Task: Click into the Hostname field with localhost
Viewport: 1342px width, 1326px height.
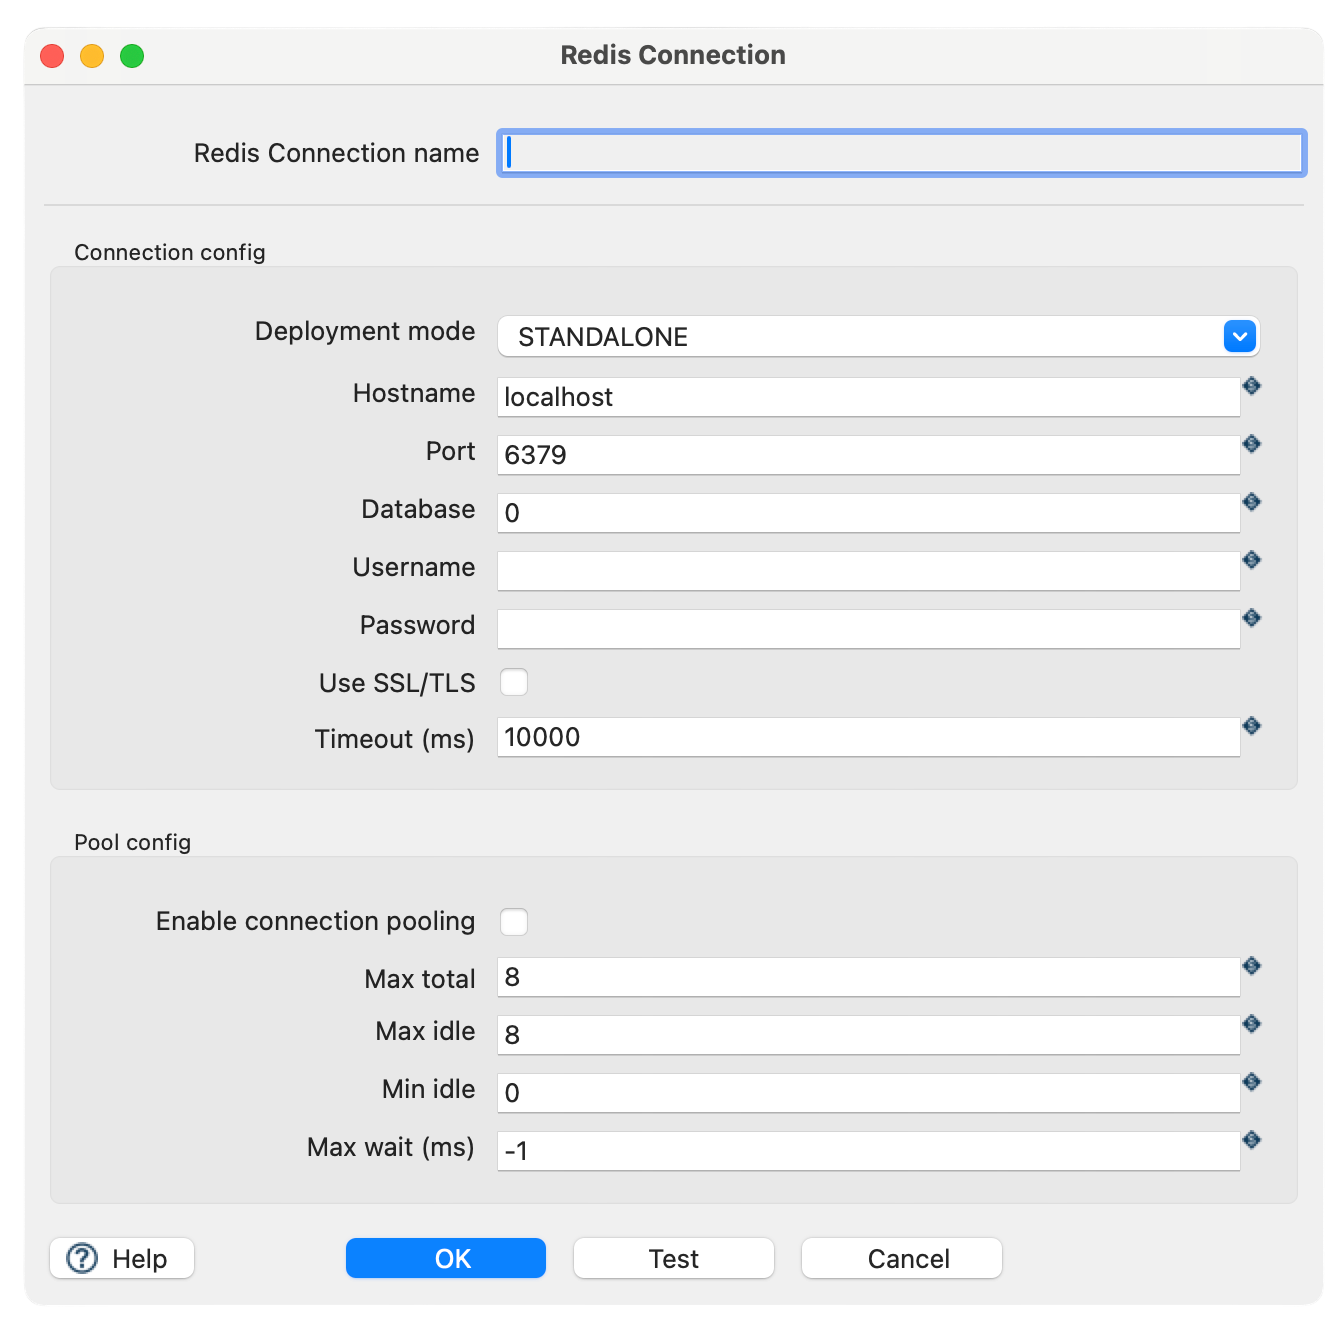Action: pyautogui.click(x=869, y=397)
